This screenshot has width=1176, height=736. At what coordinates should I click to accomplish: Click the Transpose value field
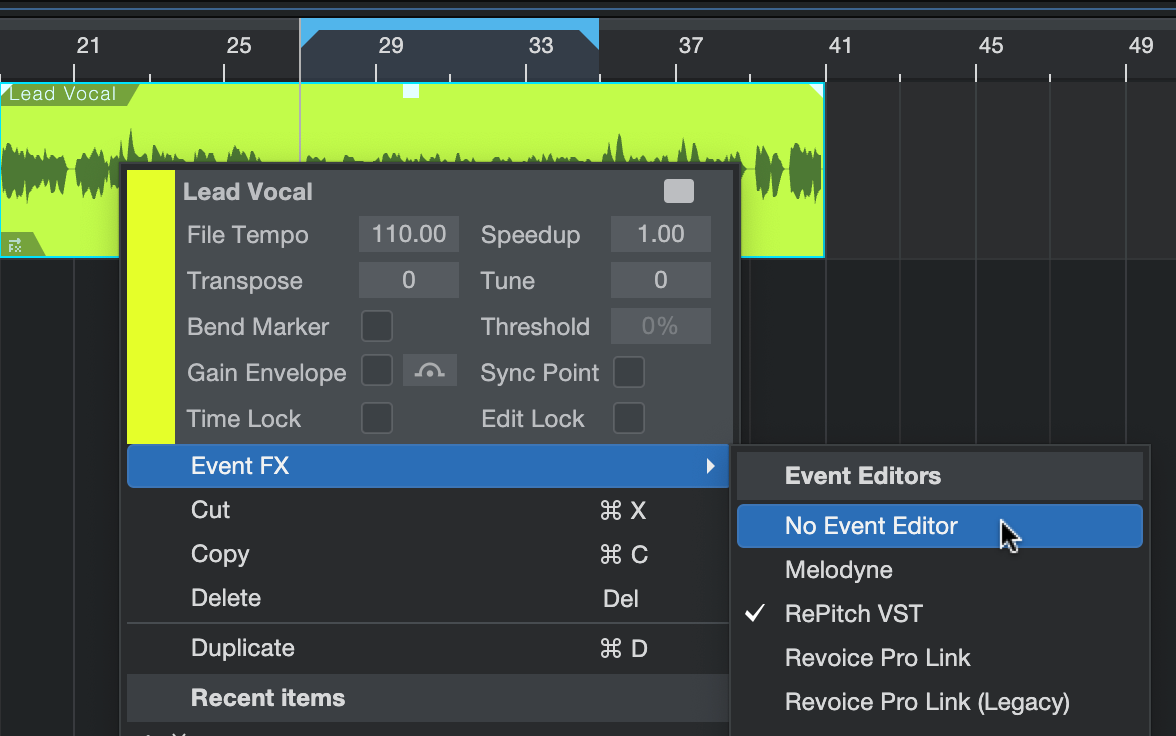click(409, 281)
